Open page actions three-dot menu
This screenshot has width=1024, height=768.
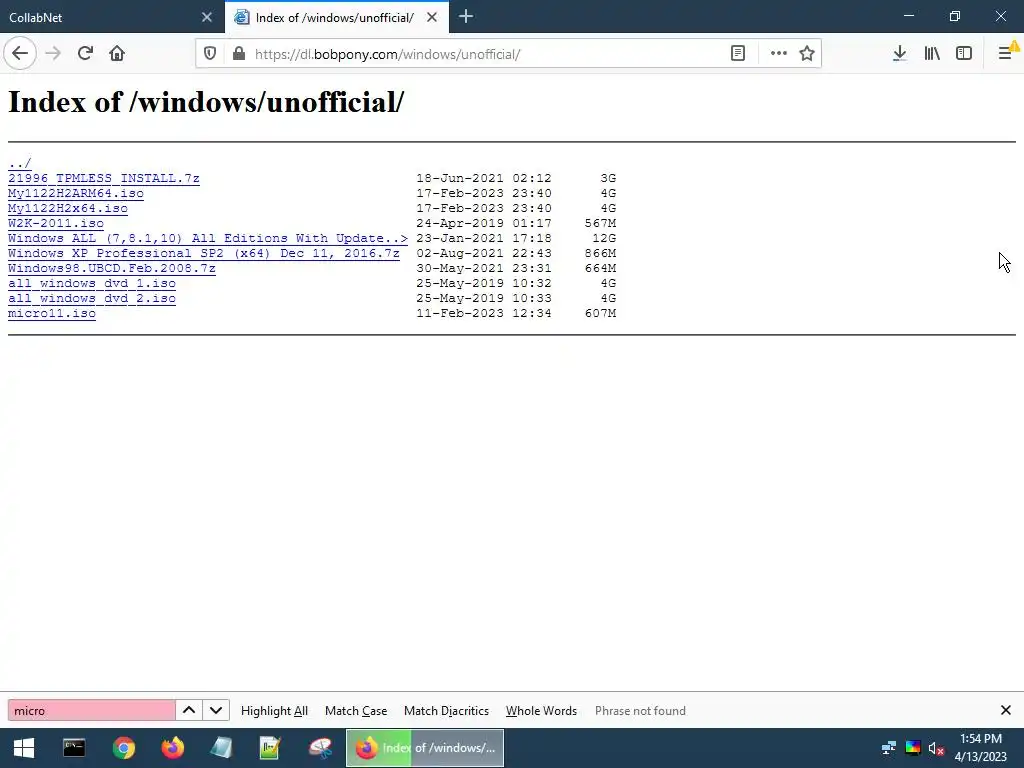pos(778,54)
